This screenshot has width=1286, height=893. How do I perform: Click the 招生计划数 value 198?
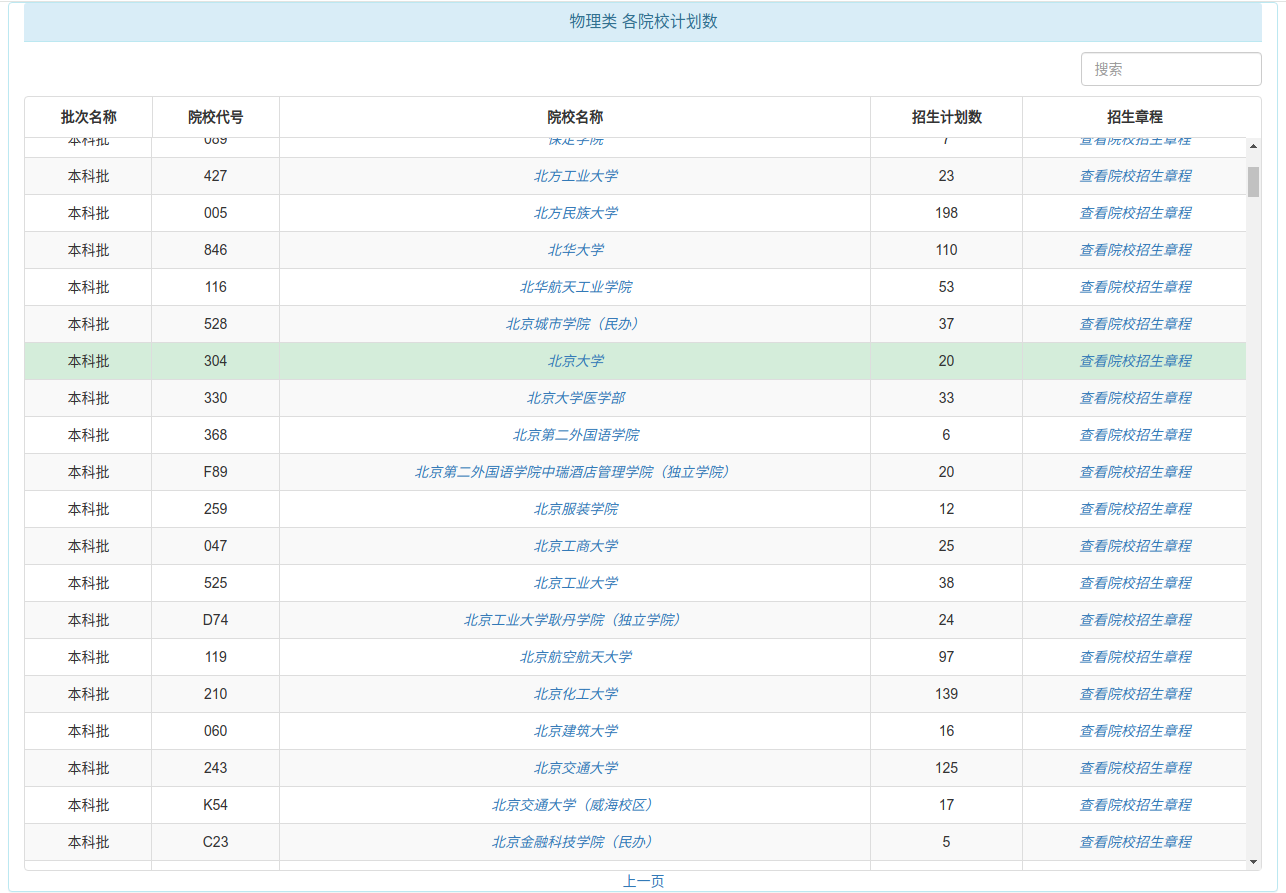click(946, 213)
